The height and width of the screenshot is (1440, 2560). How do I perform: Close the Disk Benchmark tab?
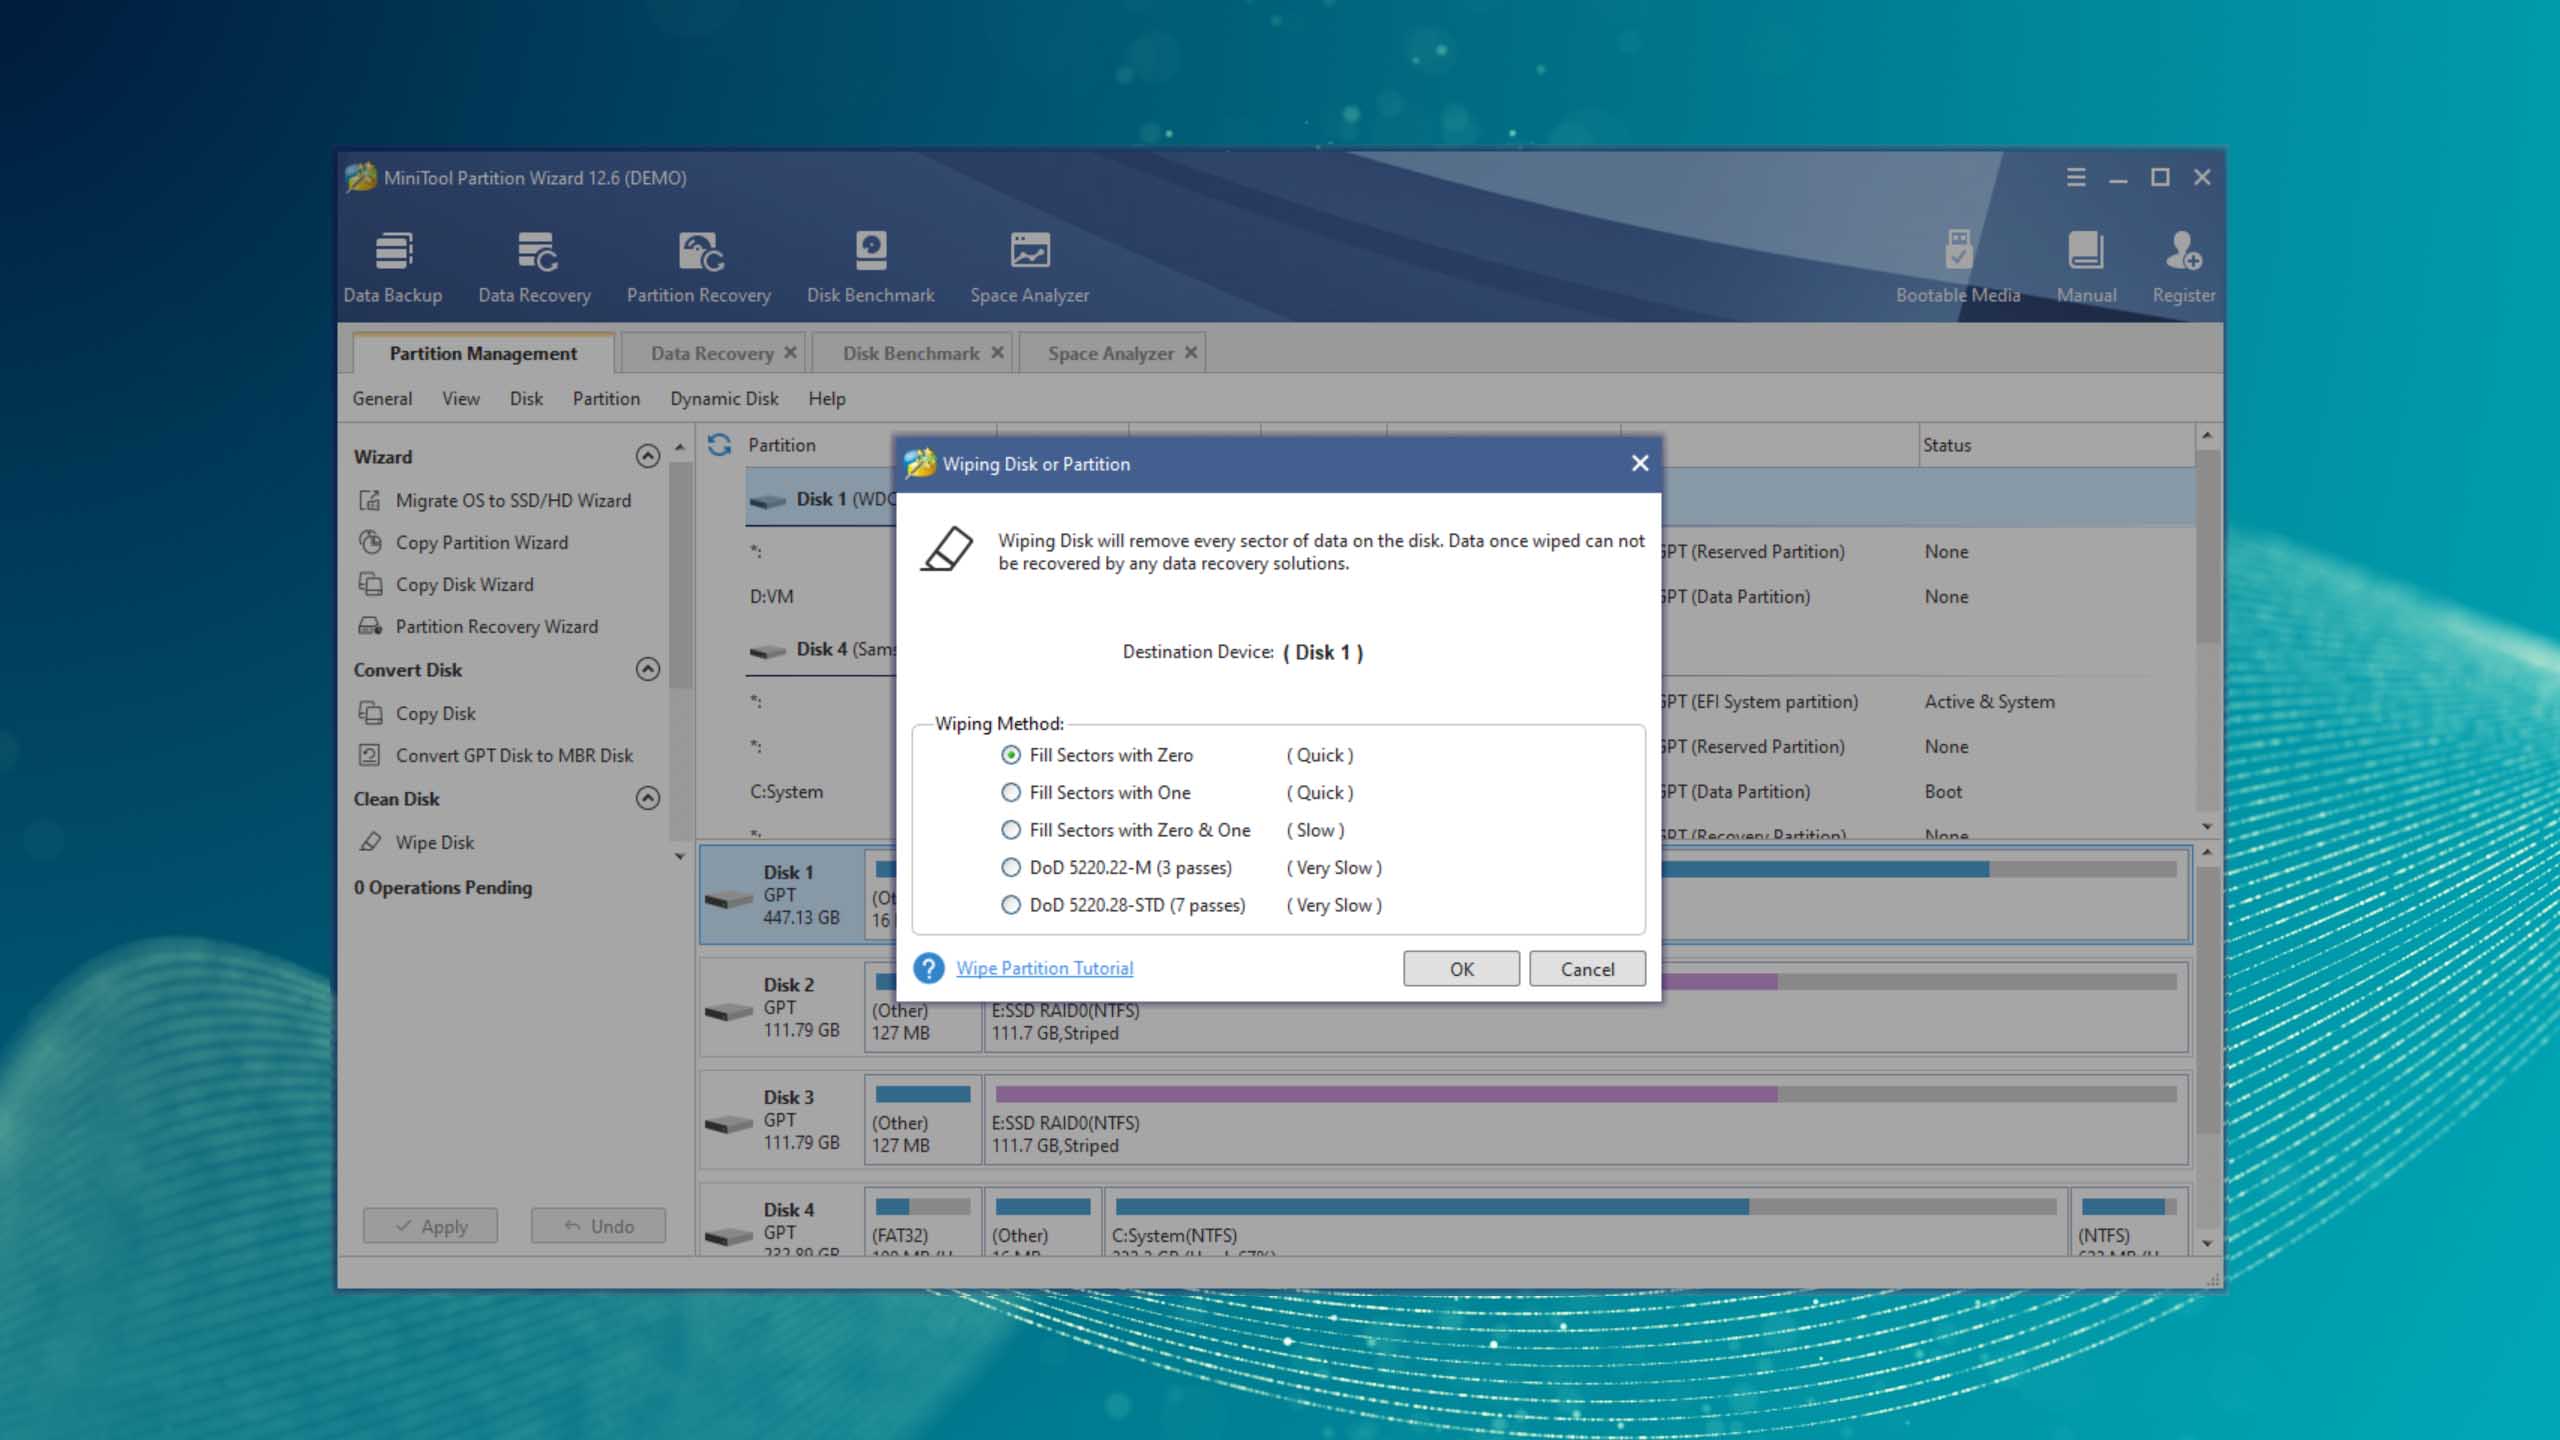(x=997, y=352)
